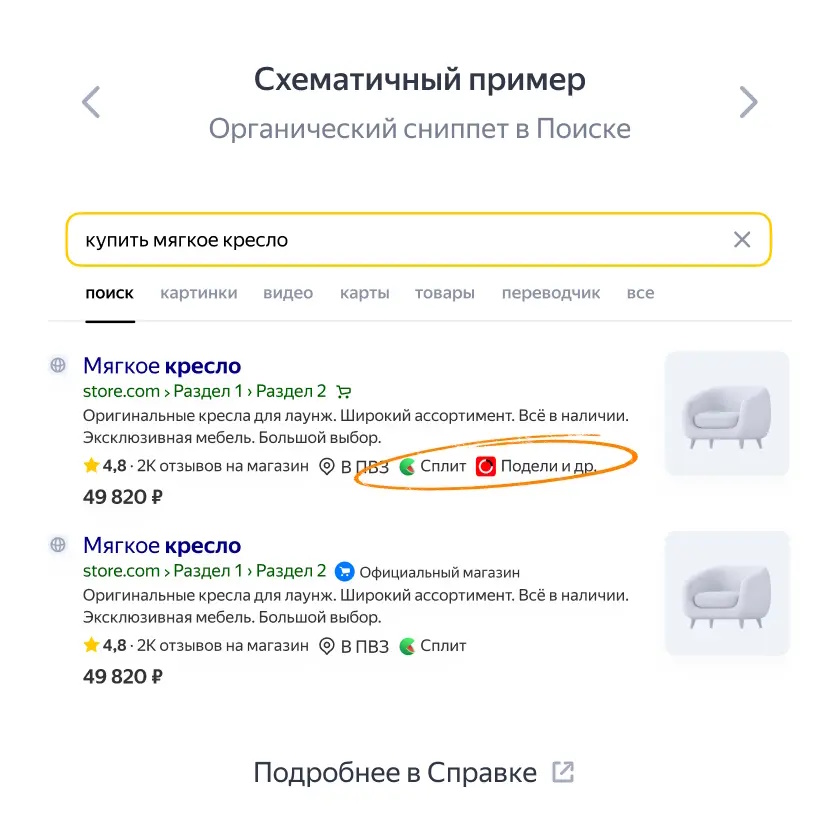The height and width of the screenshot is (840, 840).
Task: Click the red Подели payment icon
Action: (x=486, y=466)
